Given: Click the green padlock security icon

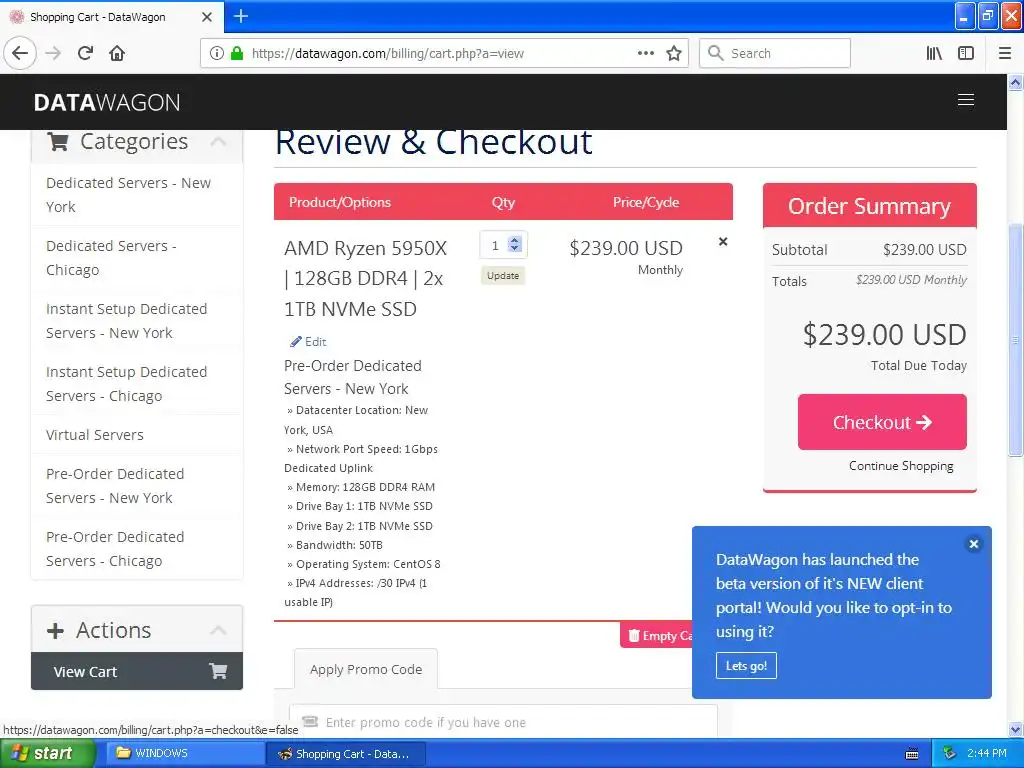Looking at the screenshot, I should (237, 53).
